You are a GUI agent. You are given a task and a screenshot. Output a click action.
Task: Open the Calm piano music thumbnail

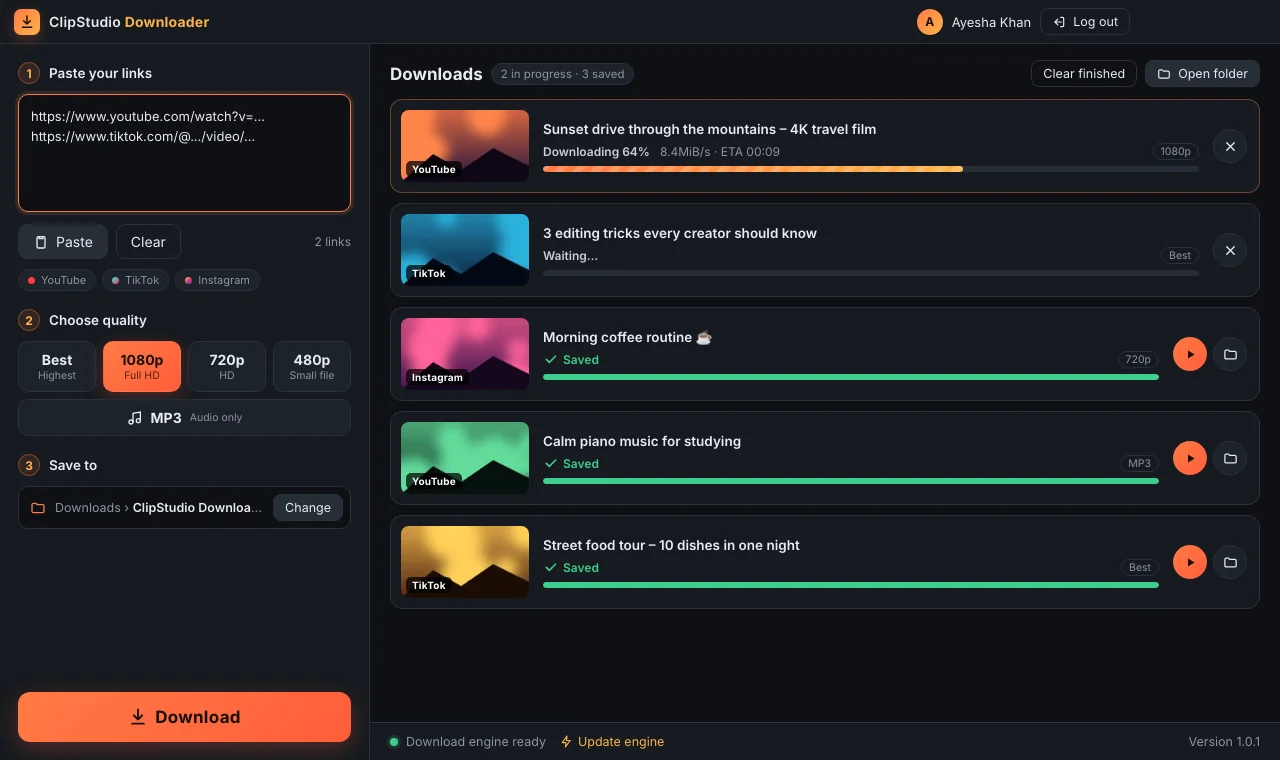(465, 458)
